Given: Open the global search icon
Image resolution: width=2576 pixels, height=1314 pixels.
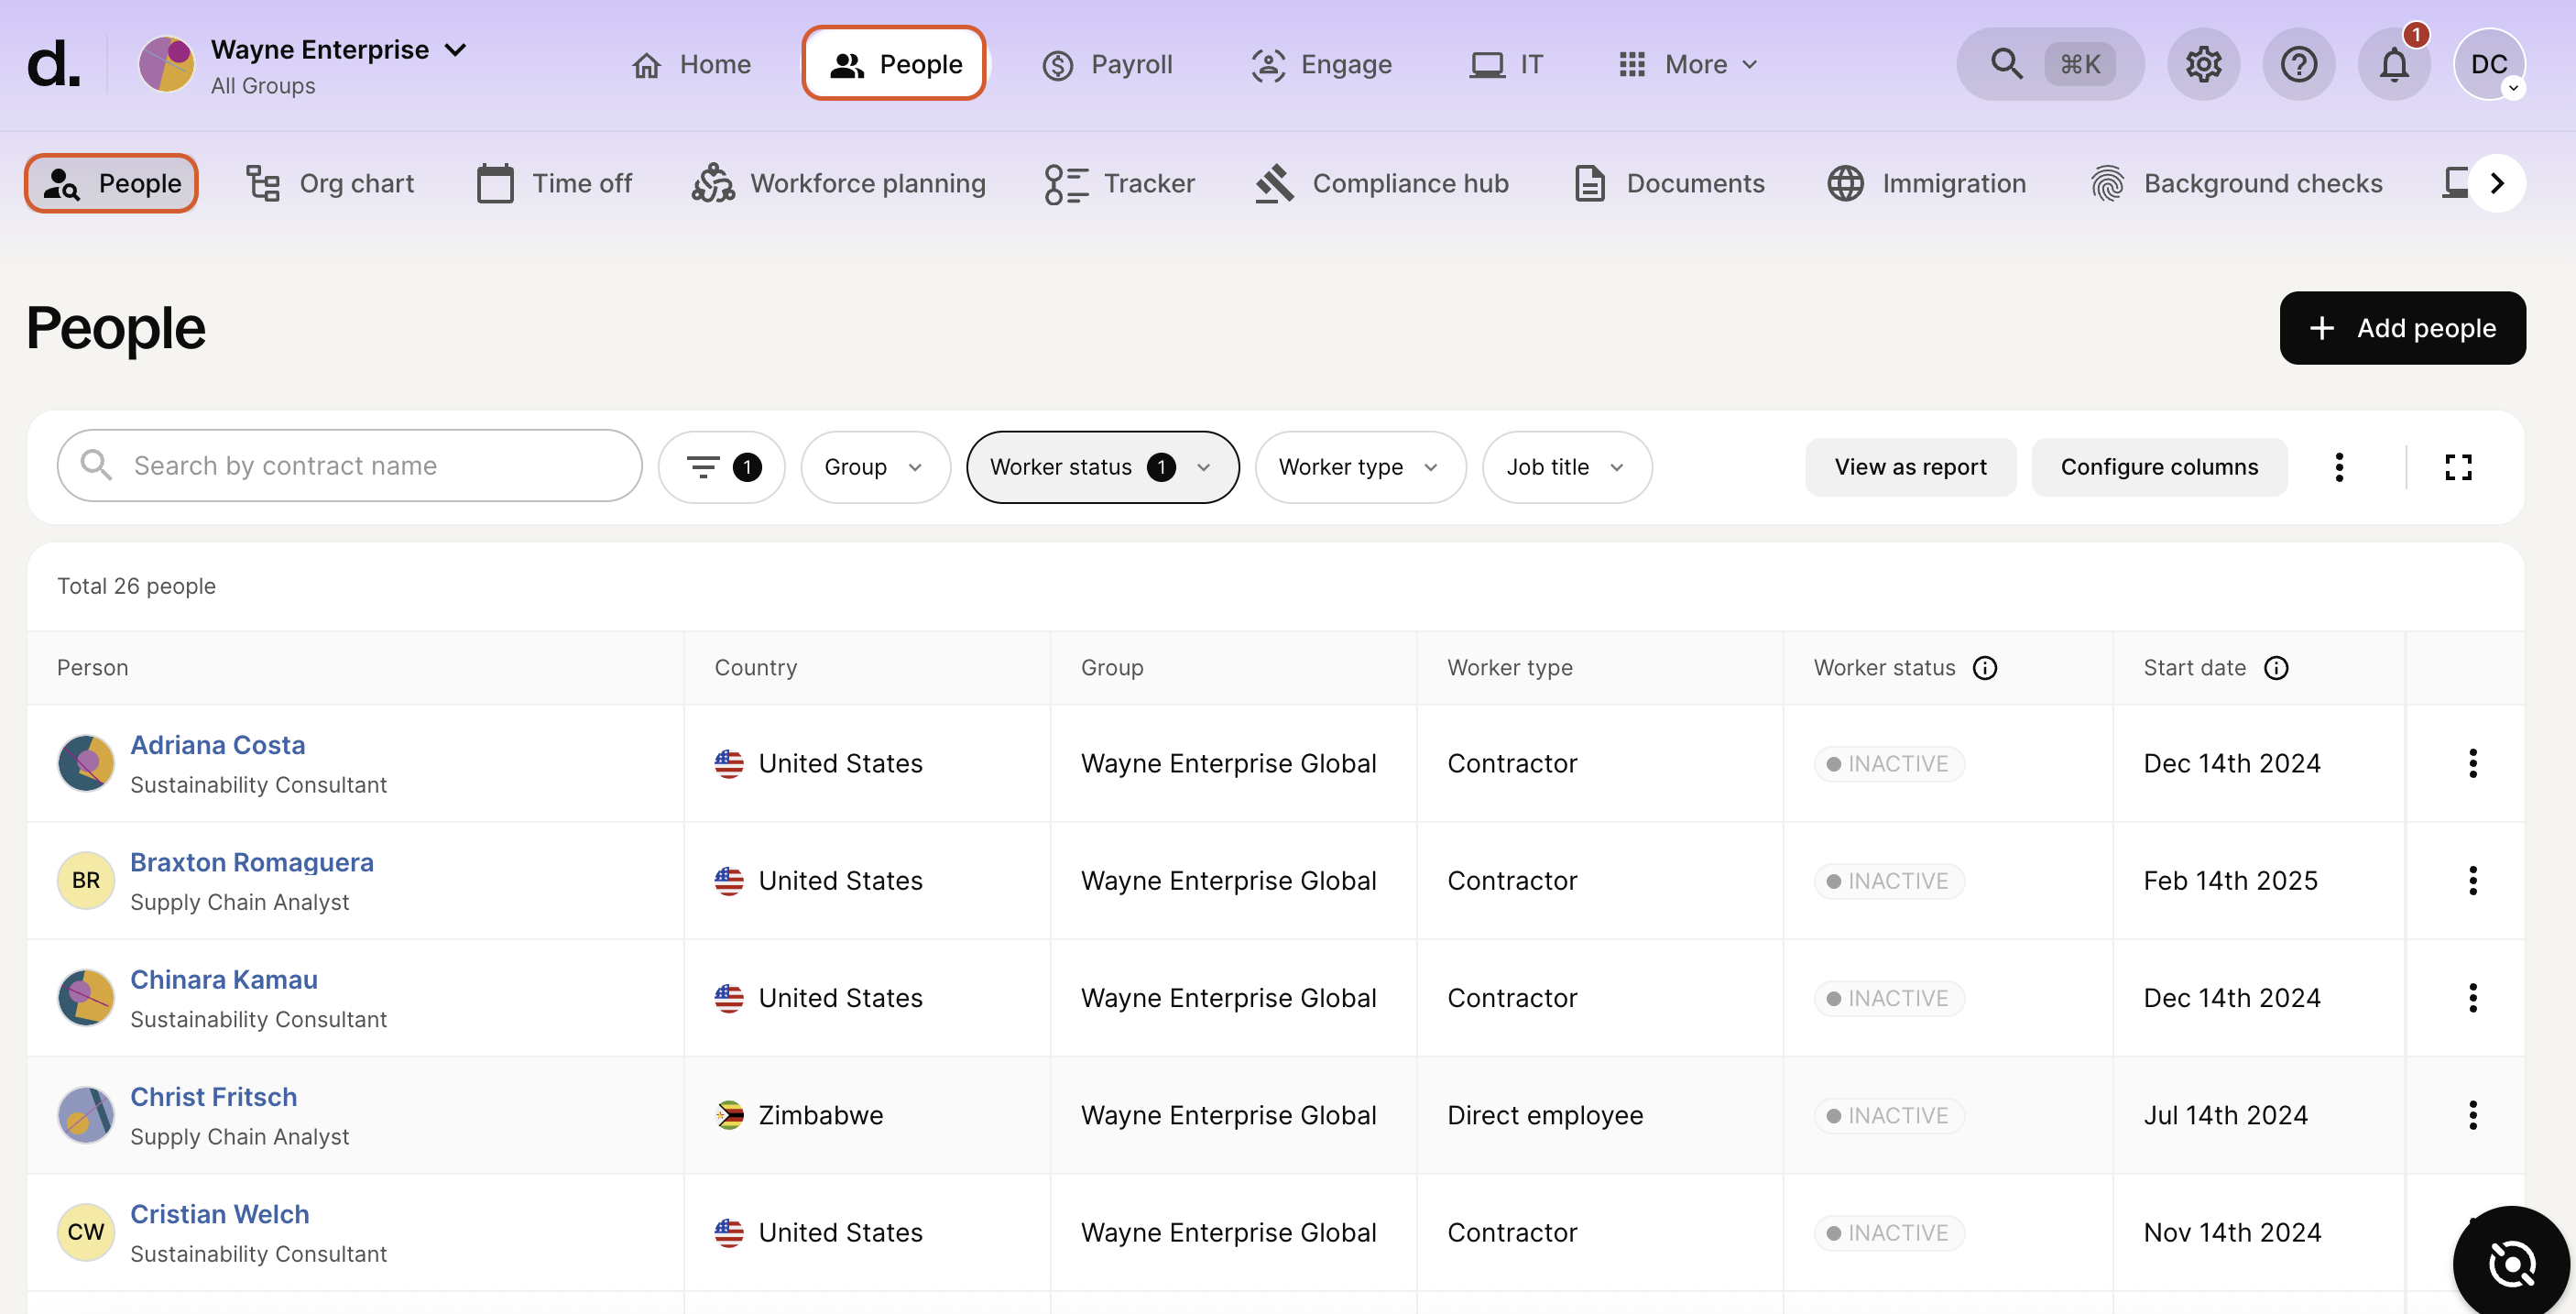Looking at the screenshot, I should (2006, 64).
